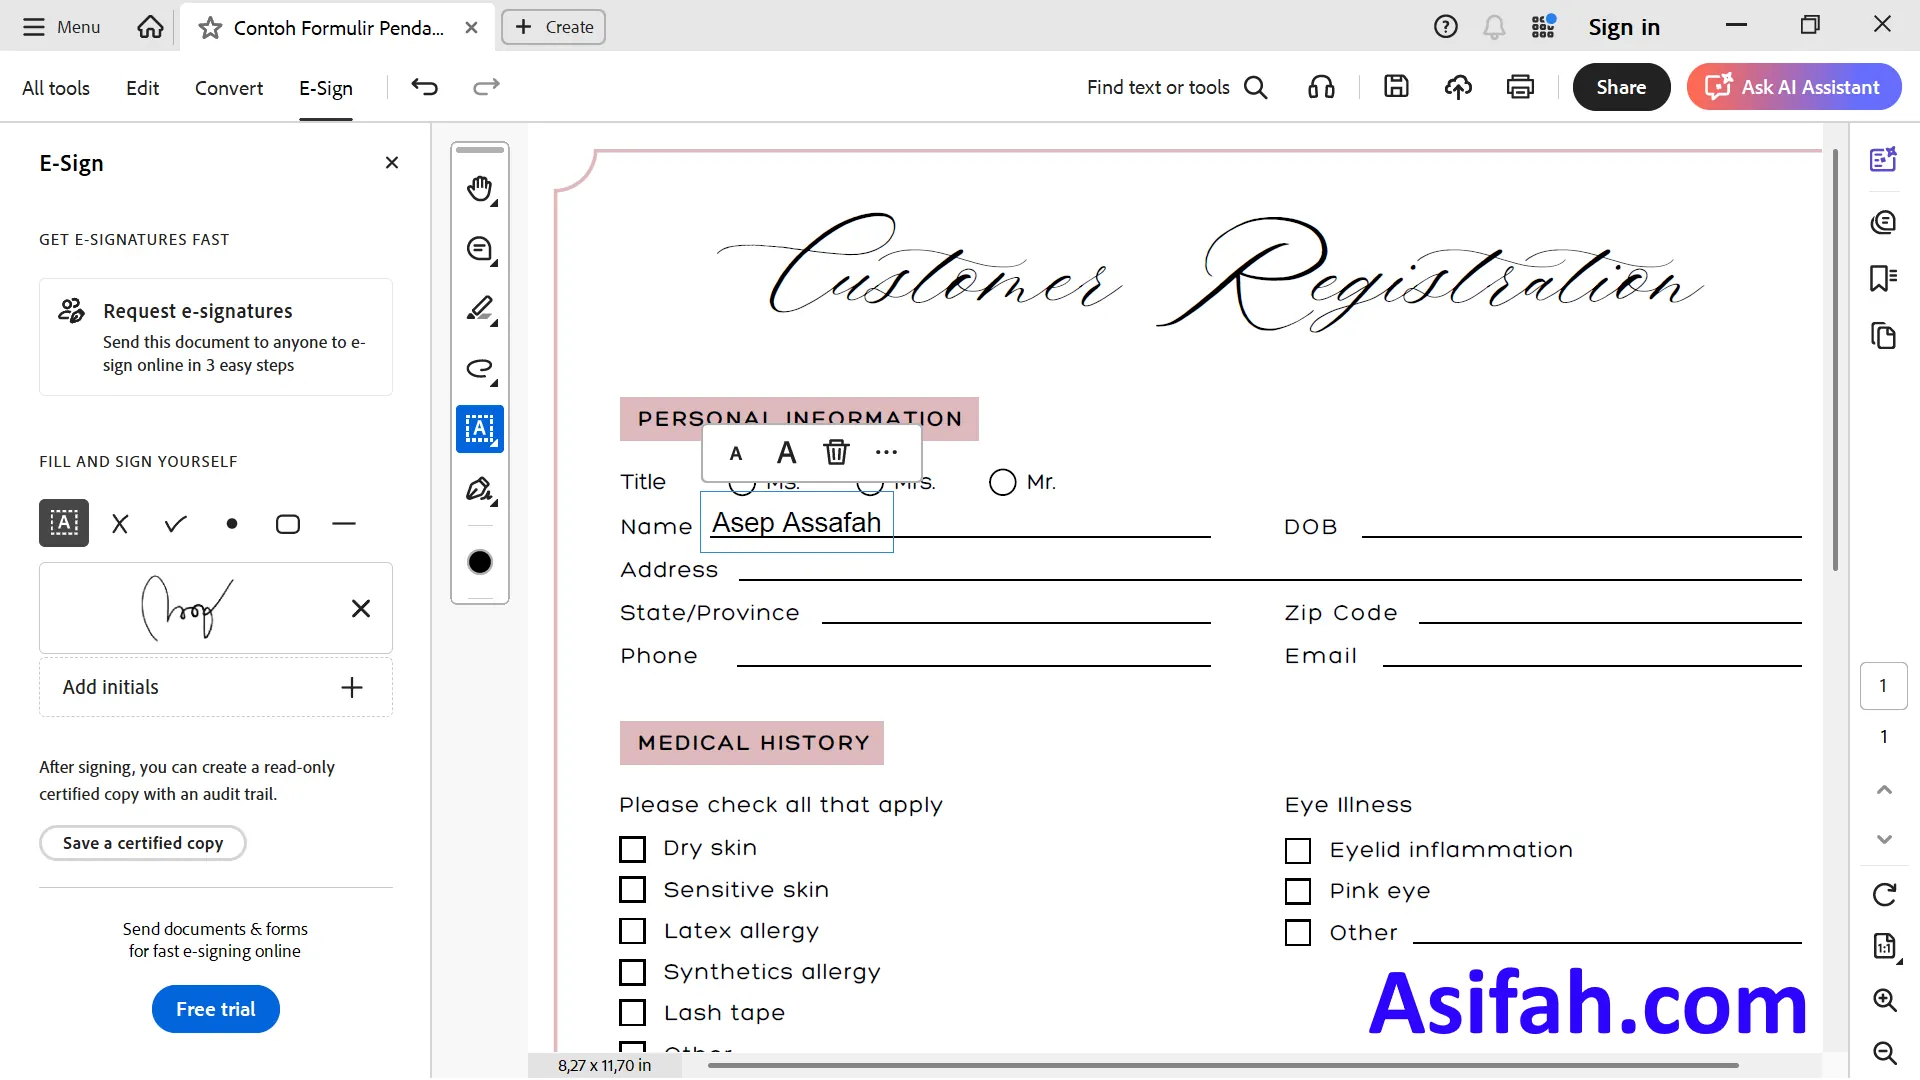Switch to the Convert tab
Viewport: 1920px width, 1080px height.
(229, 88)
